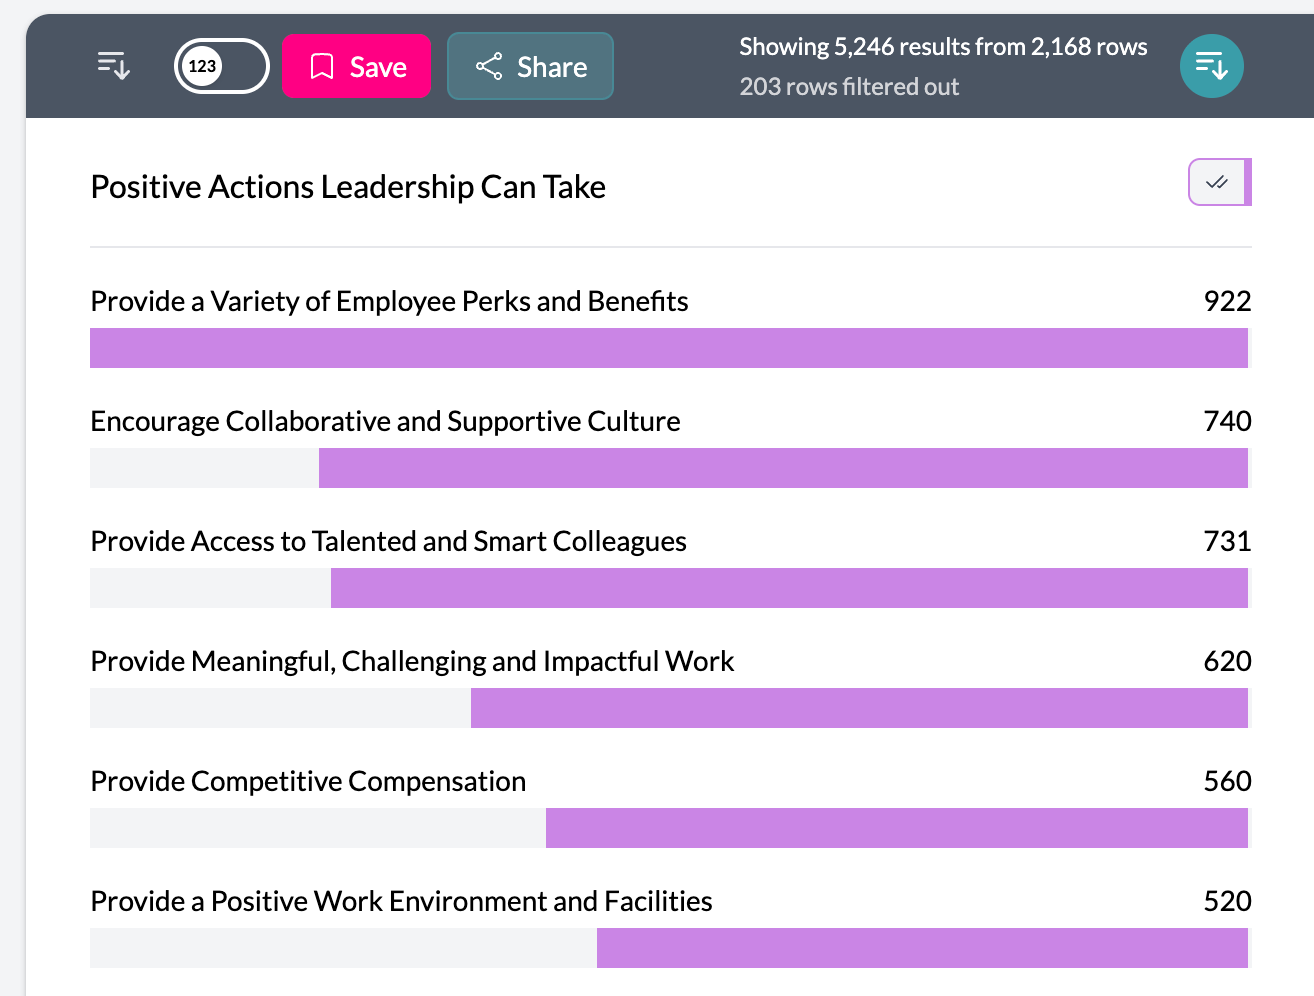Screen dimensions: 1314x996
Task: Click the bookmark icon in Save
Action: 322,67
